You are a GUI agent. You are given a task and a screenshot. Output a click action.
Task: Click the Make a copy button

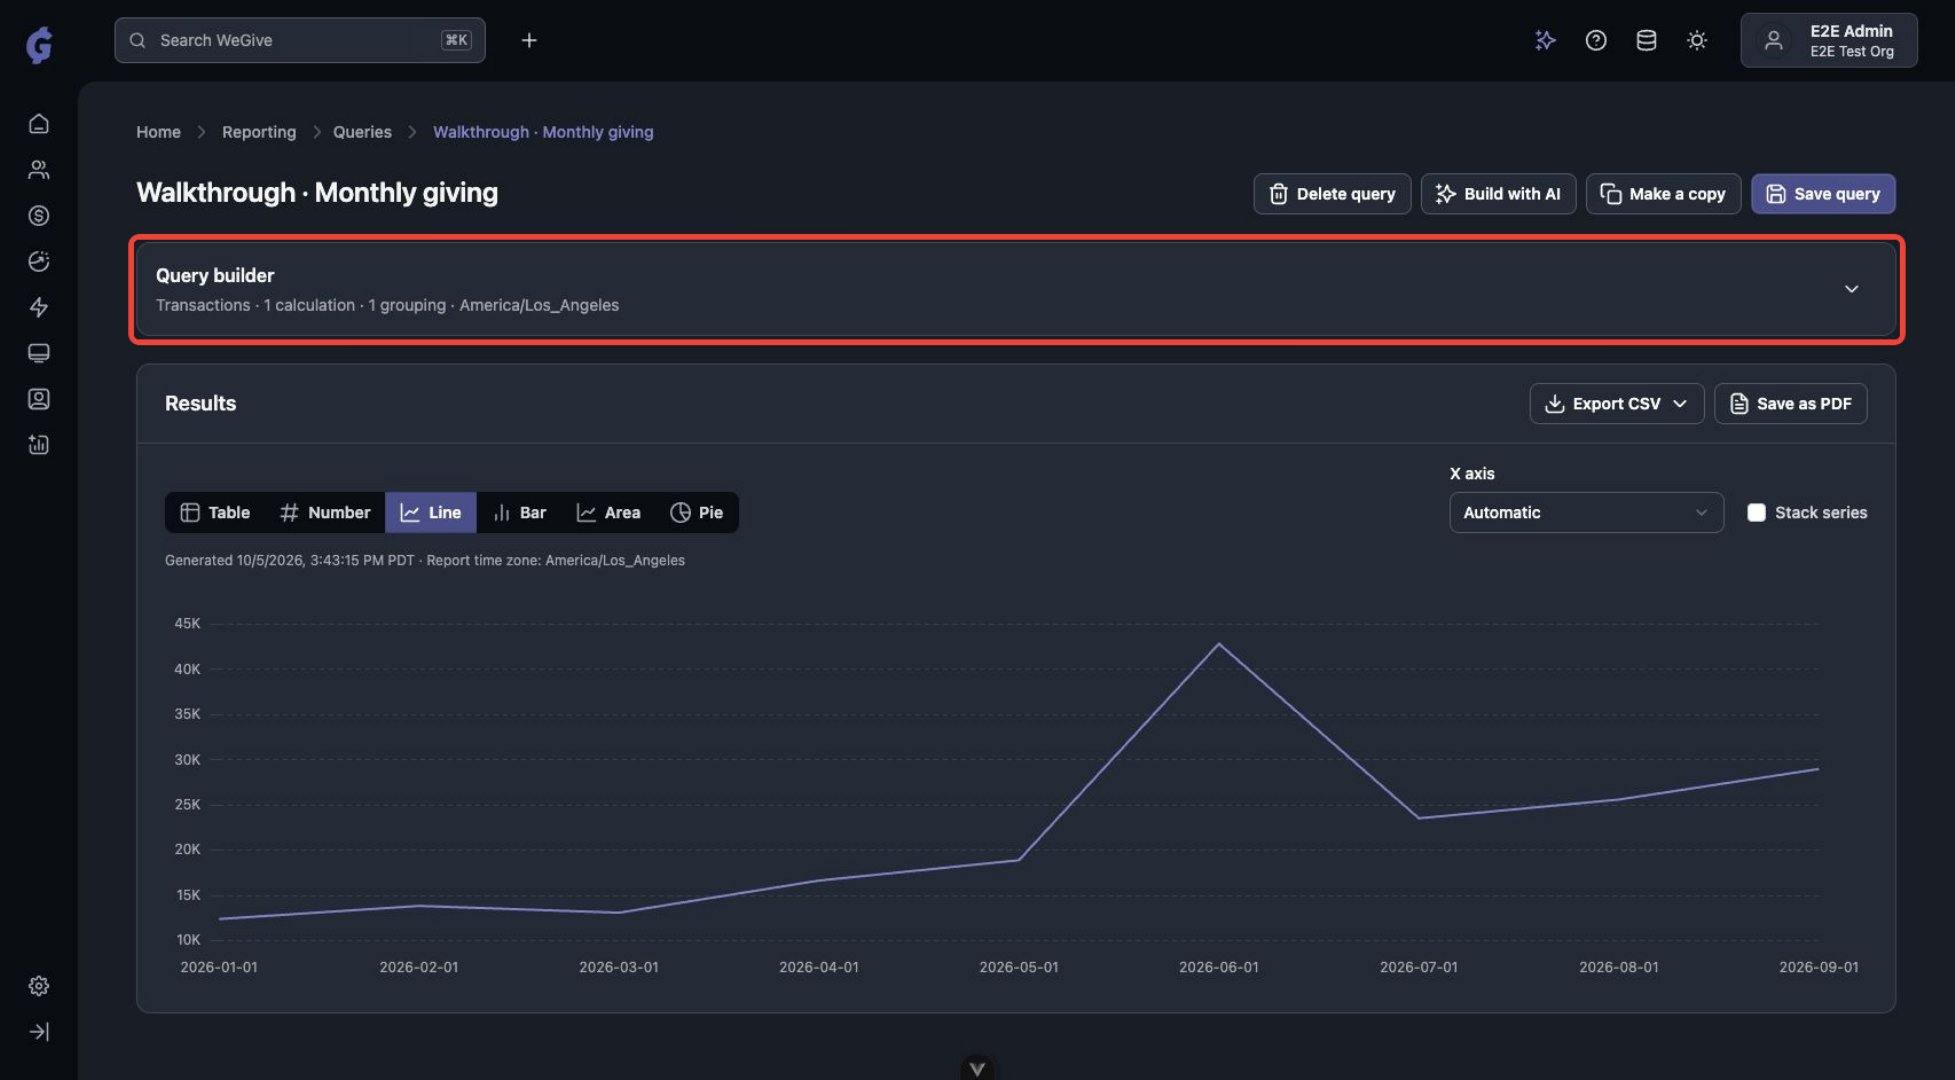(1663, 194)
